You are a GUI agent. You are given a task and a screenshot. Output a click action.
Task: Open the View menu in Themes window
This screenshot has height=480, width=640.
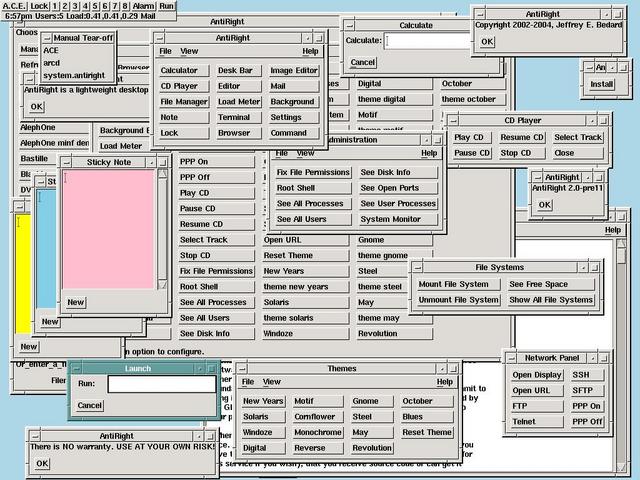point(273,382)
